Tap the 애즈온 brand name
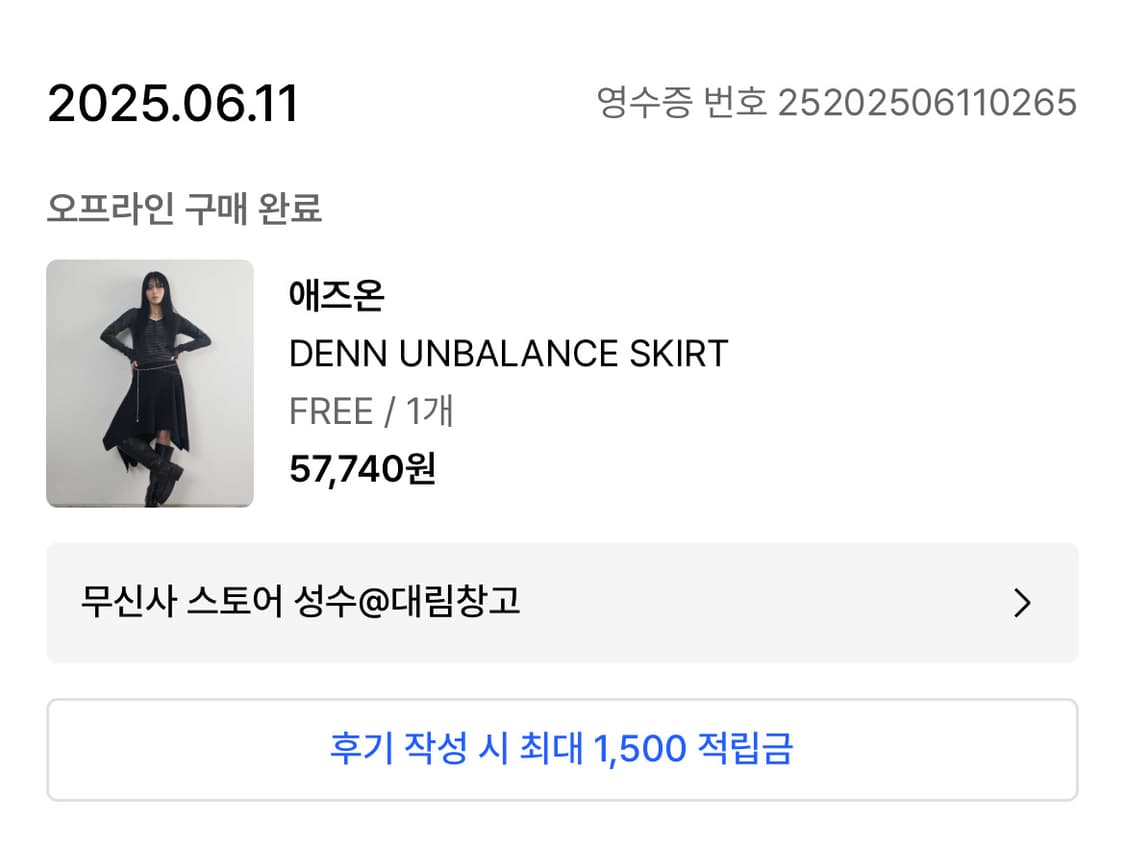 (x=336, y=295)
